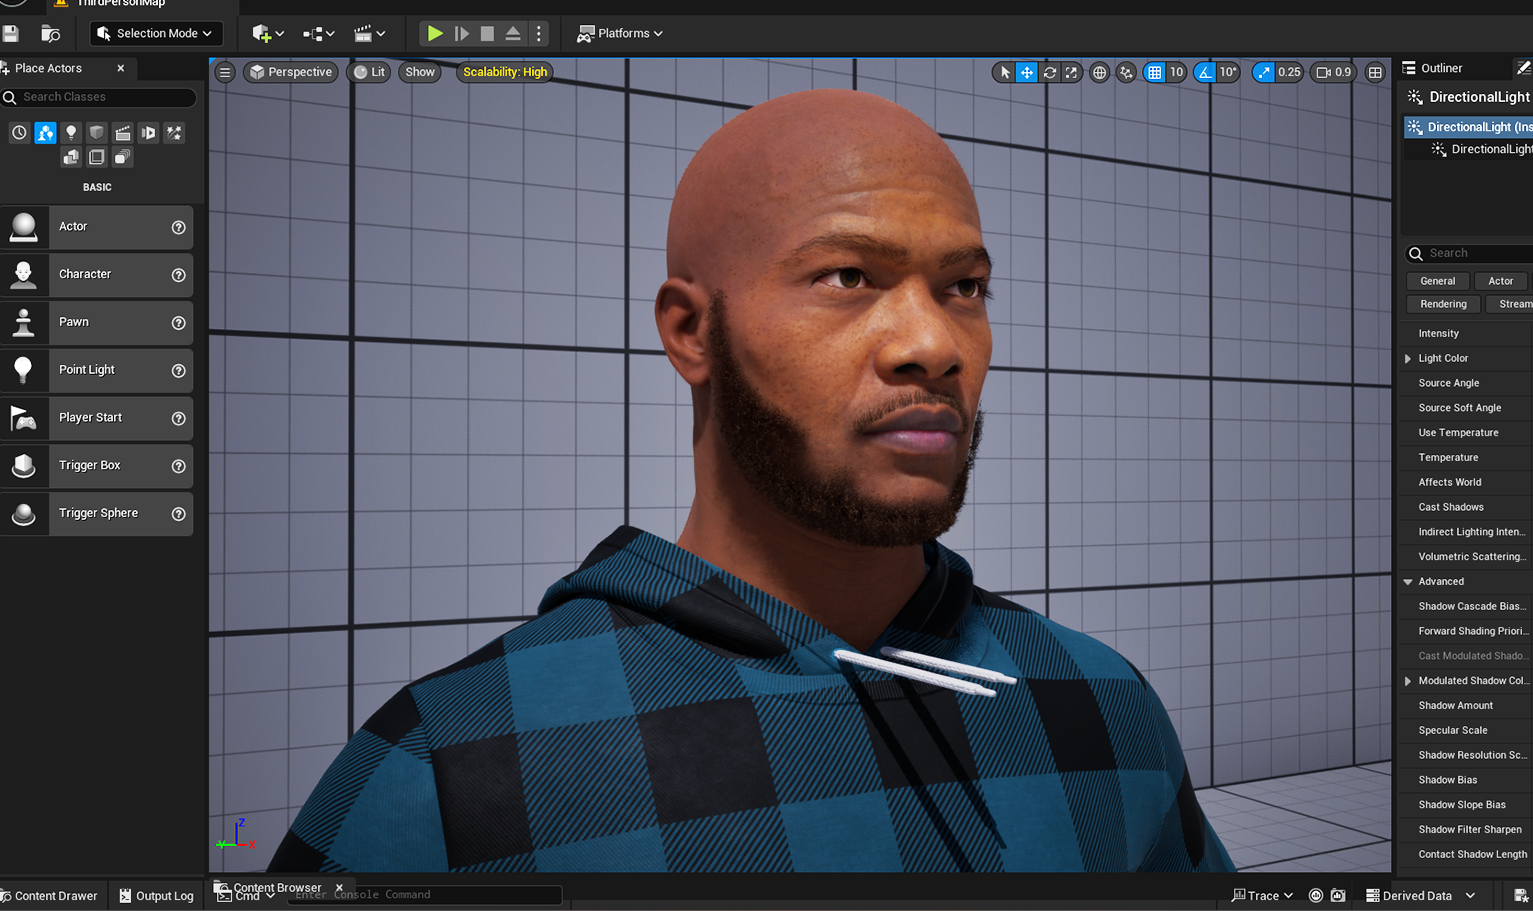Open the Selection Mode dropdown
Image resolution: width=1533 pixels, height=911 pixels.
[x=156, y=33]
